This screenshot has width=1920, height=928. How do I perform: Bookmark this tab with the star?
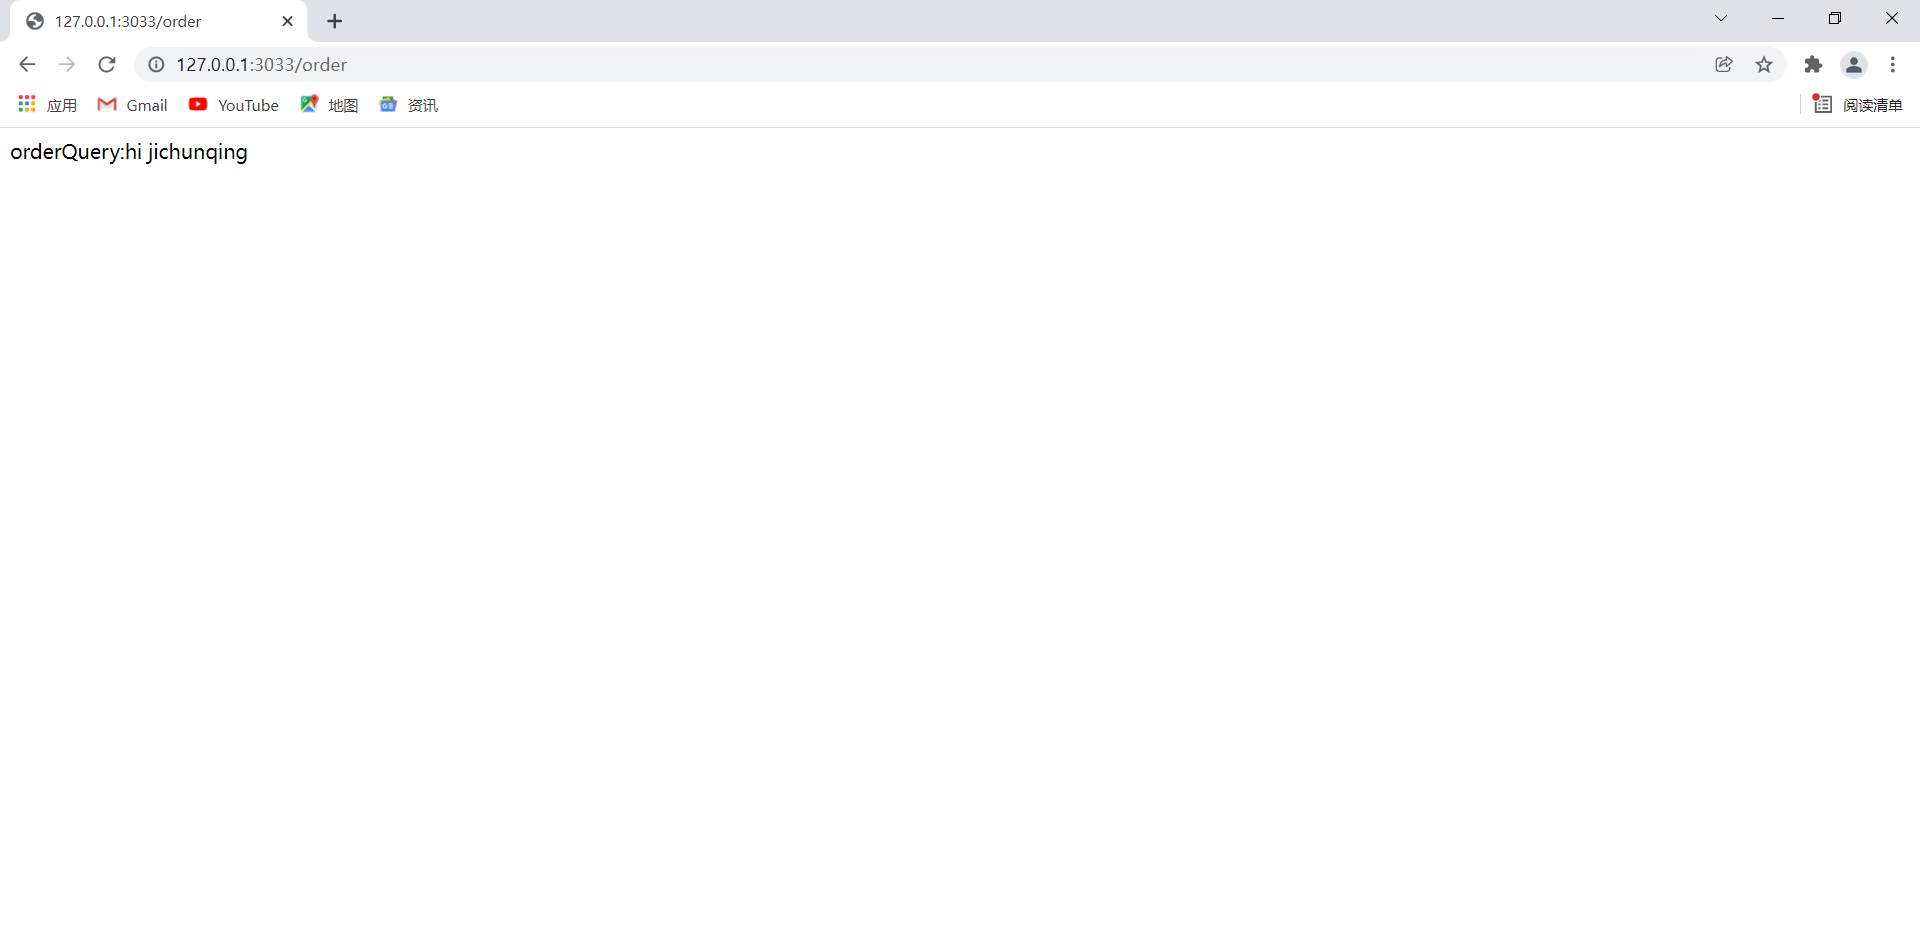click(x=1764, y=65)
